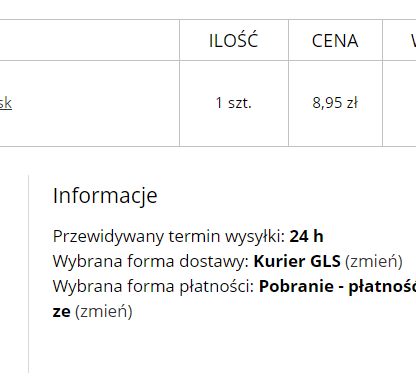Click the bold "Pobranie - płatność" payment text

tap(337, 286)
